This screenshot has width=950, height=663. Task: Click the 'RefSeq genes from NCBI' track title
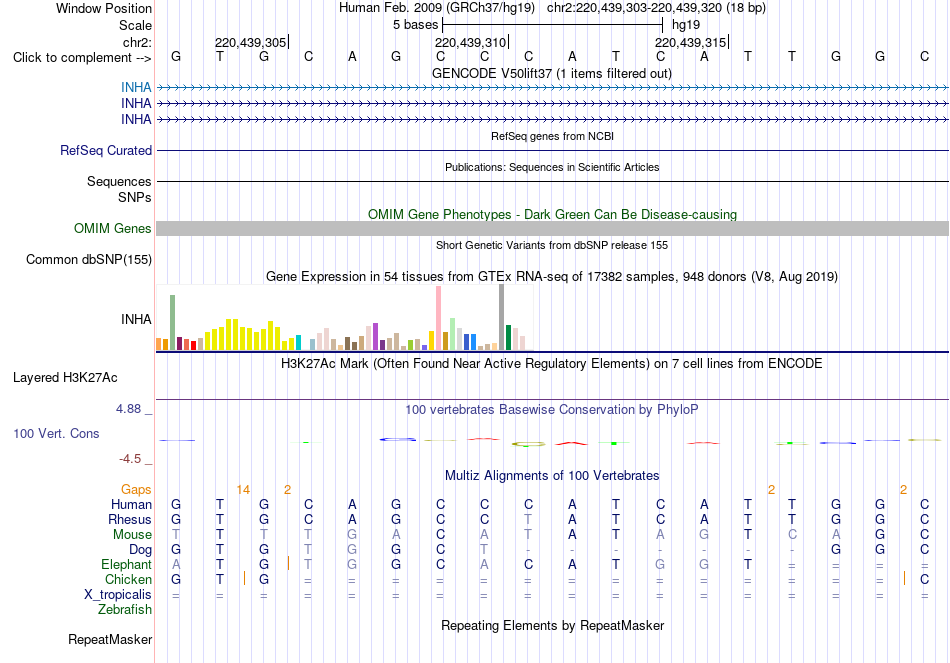pyautogui.click(x=553, y=136)
